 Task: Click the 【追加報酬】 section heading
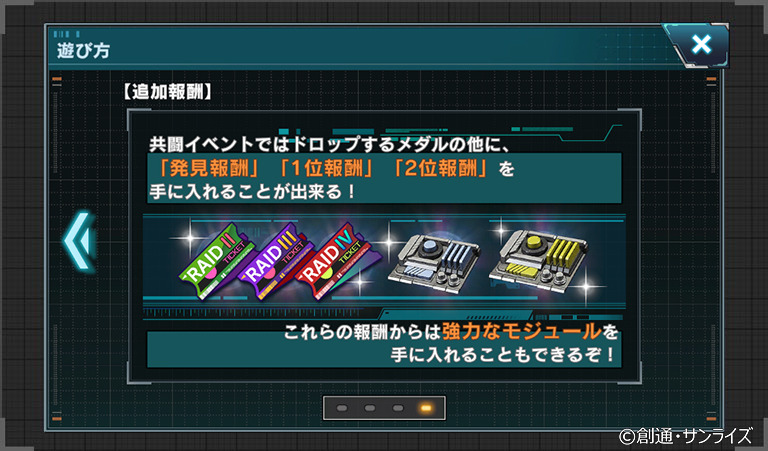(168, 92)
